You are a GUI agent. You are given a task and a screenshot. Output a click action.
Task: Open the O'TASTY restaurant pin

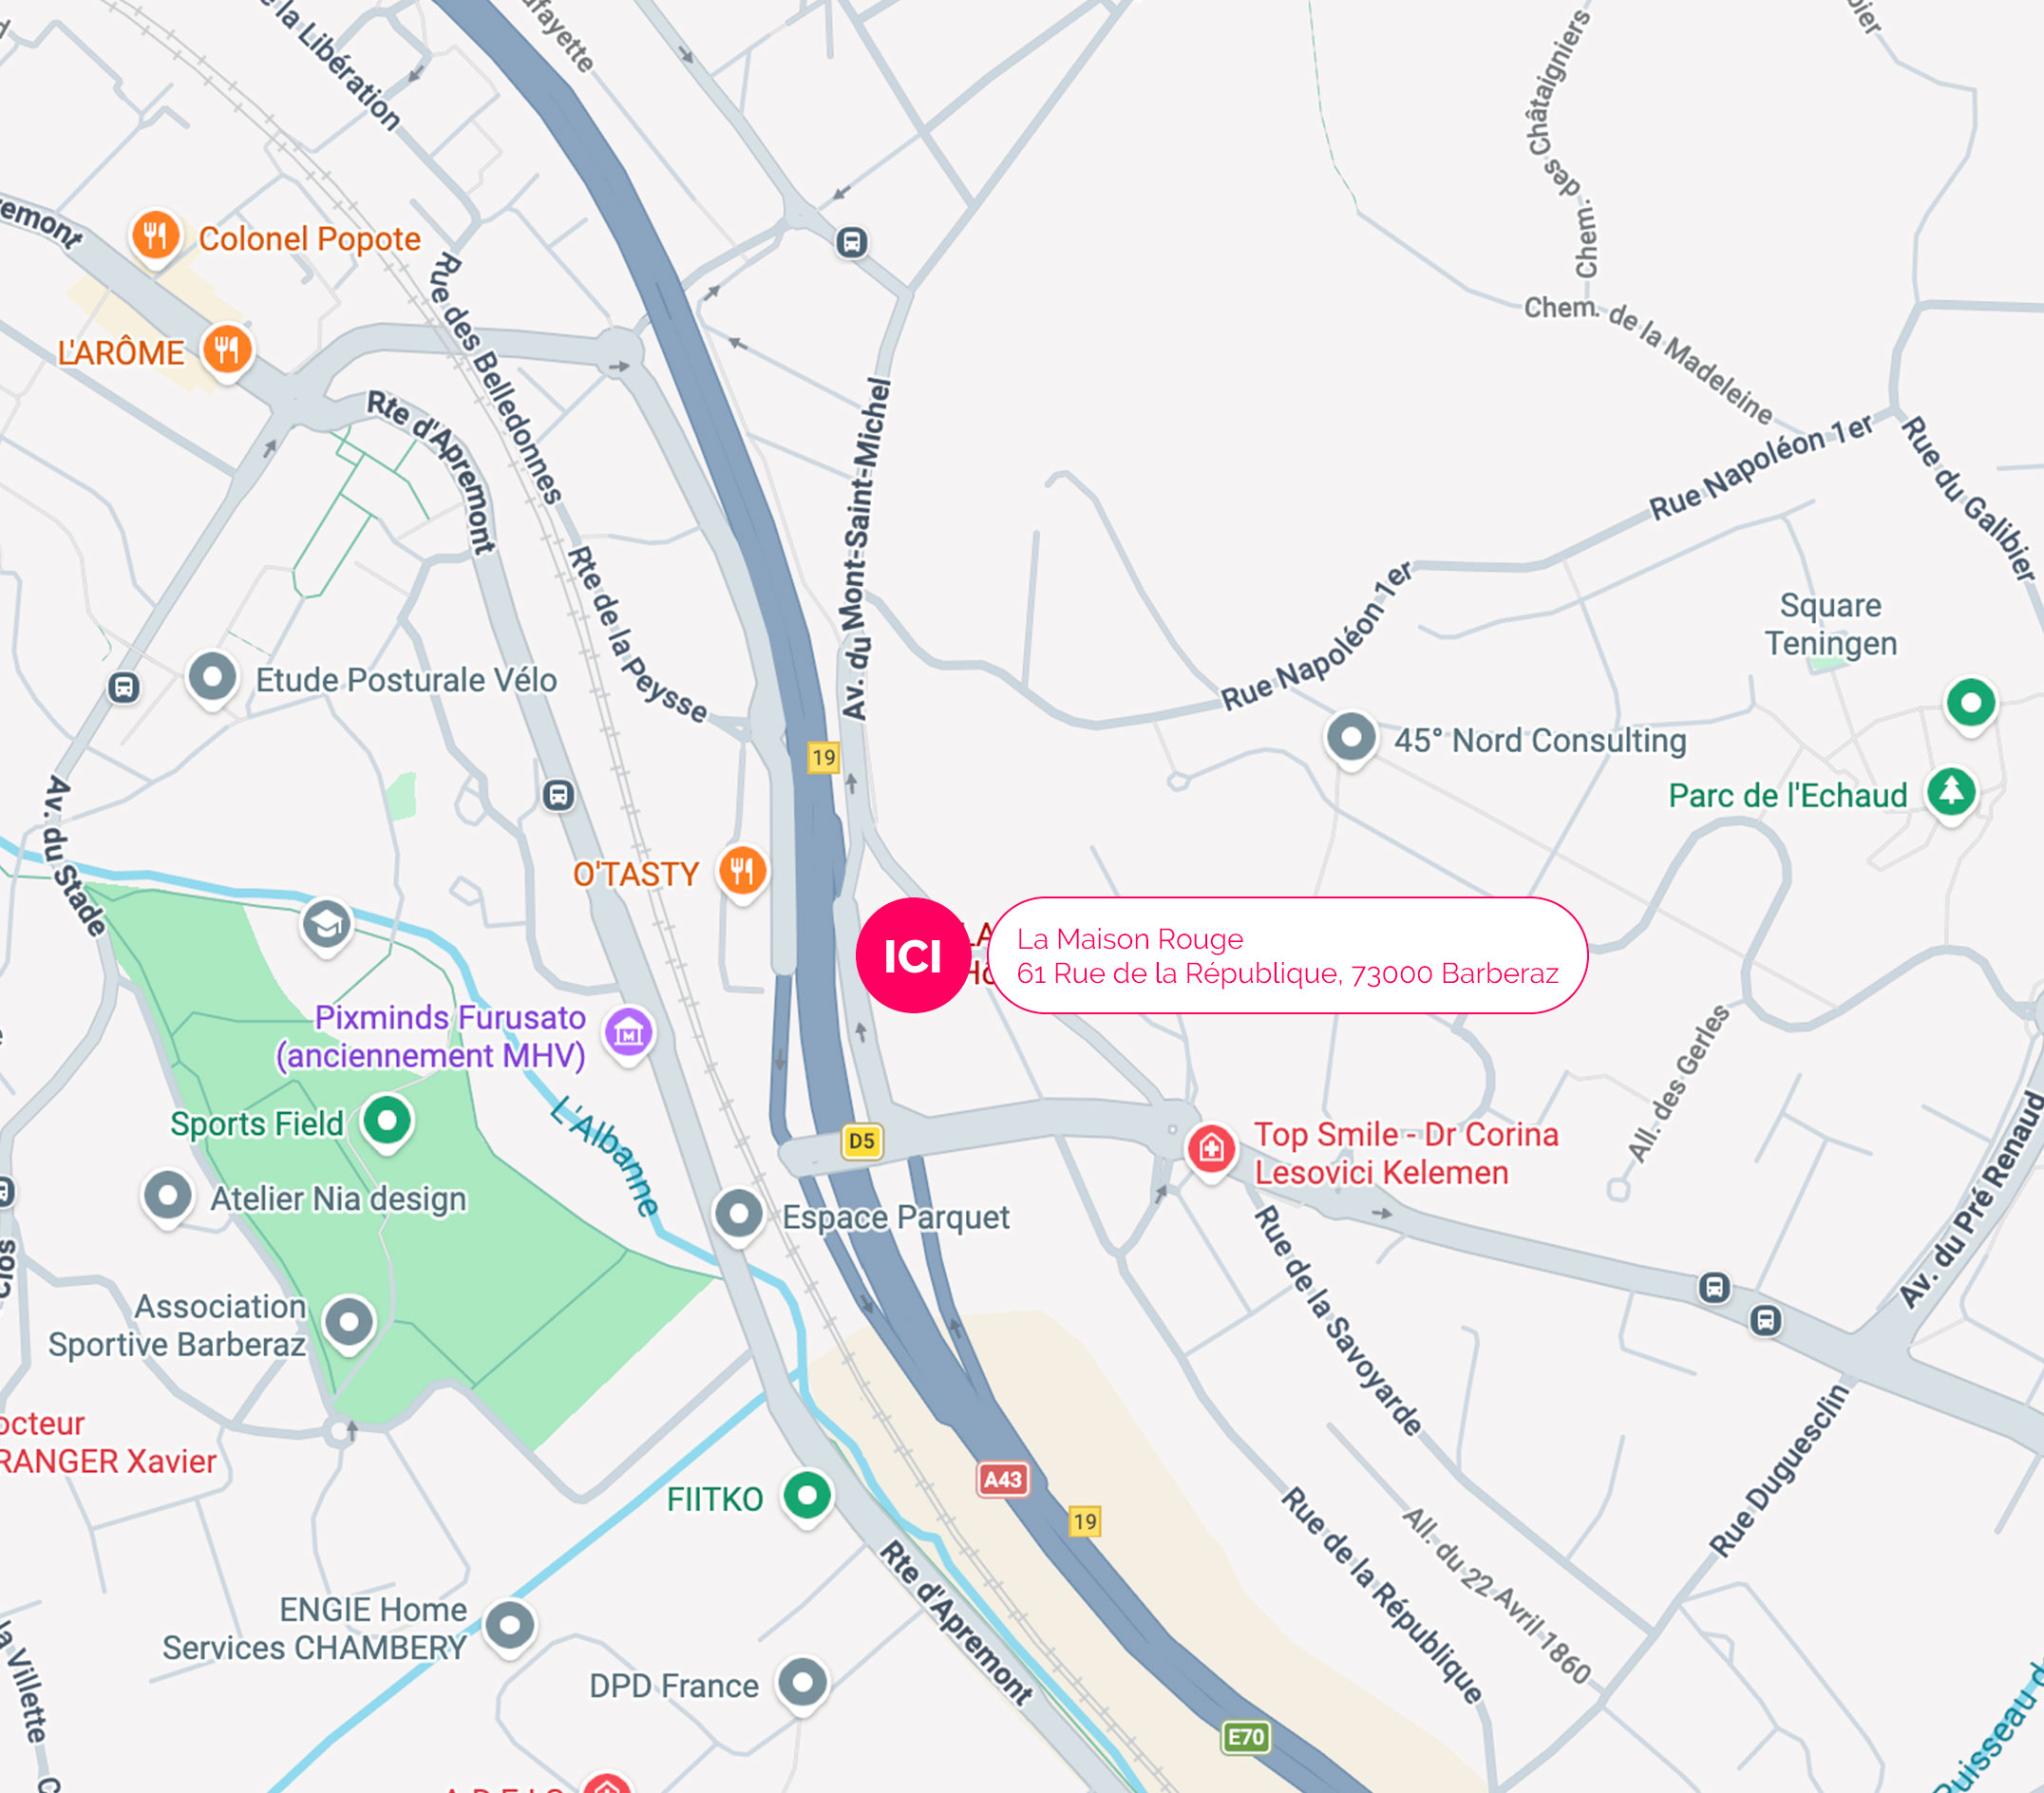[x=743, y=873]
